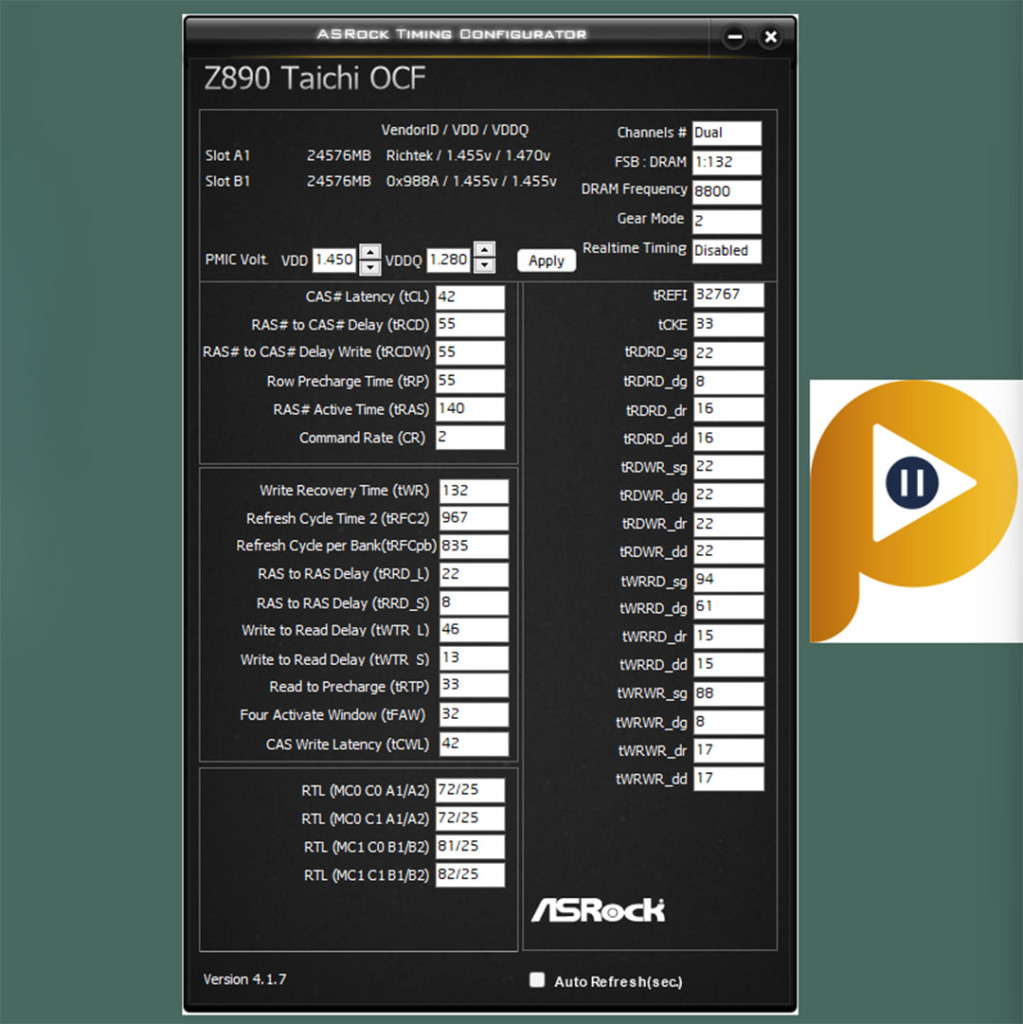Click the Apply button for PMIC voltage

click(546, 261)
